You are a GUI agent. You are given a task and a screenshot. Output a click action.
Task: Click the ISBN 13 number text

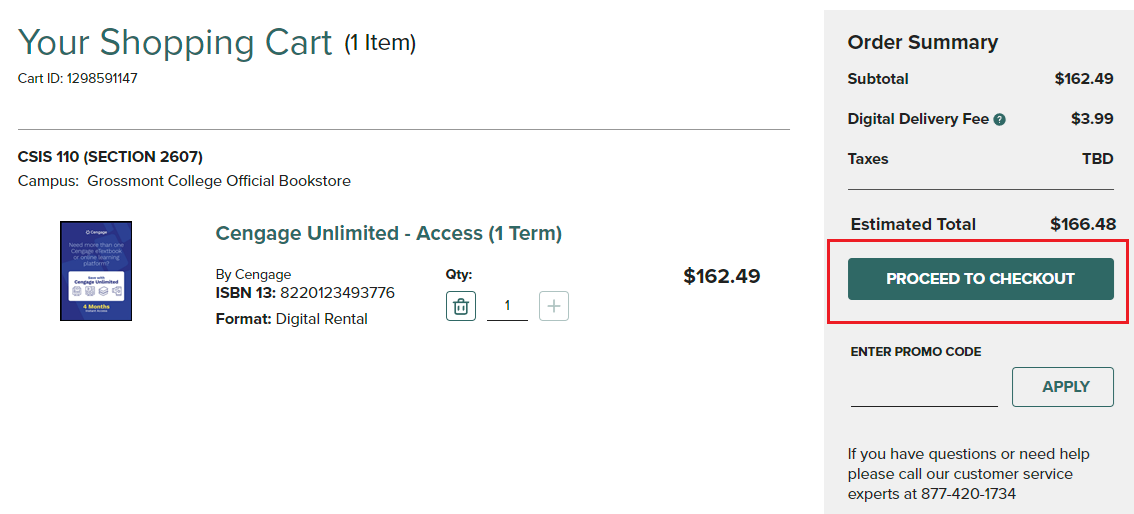[337, 293]
